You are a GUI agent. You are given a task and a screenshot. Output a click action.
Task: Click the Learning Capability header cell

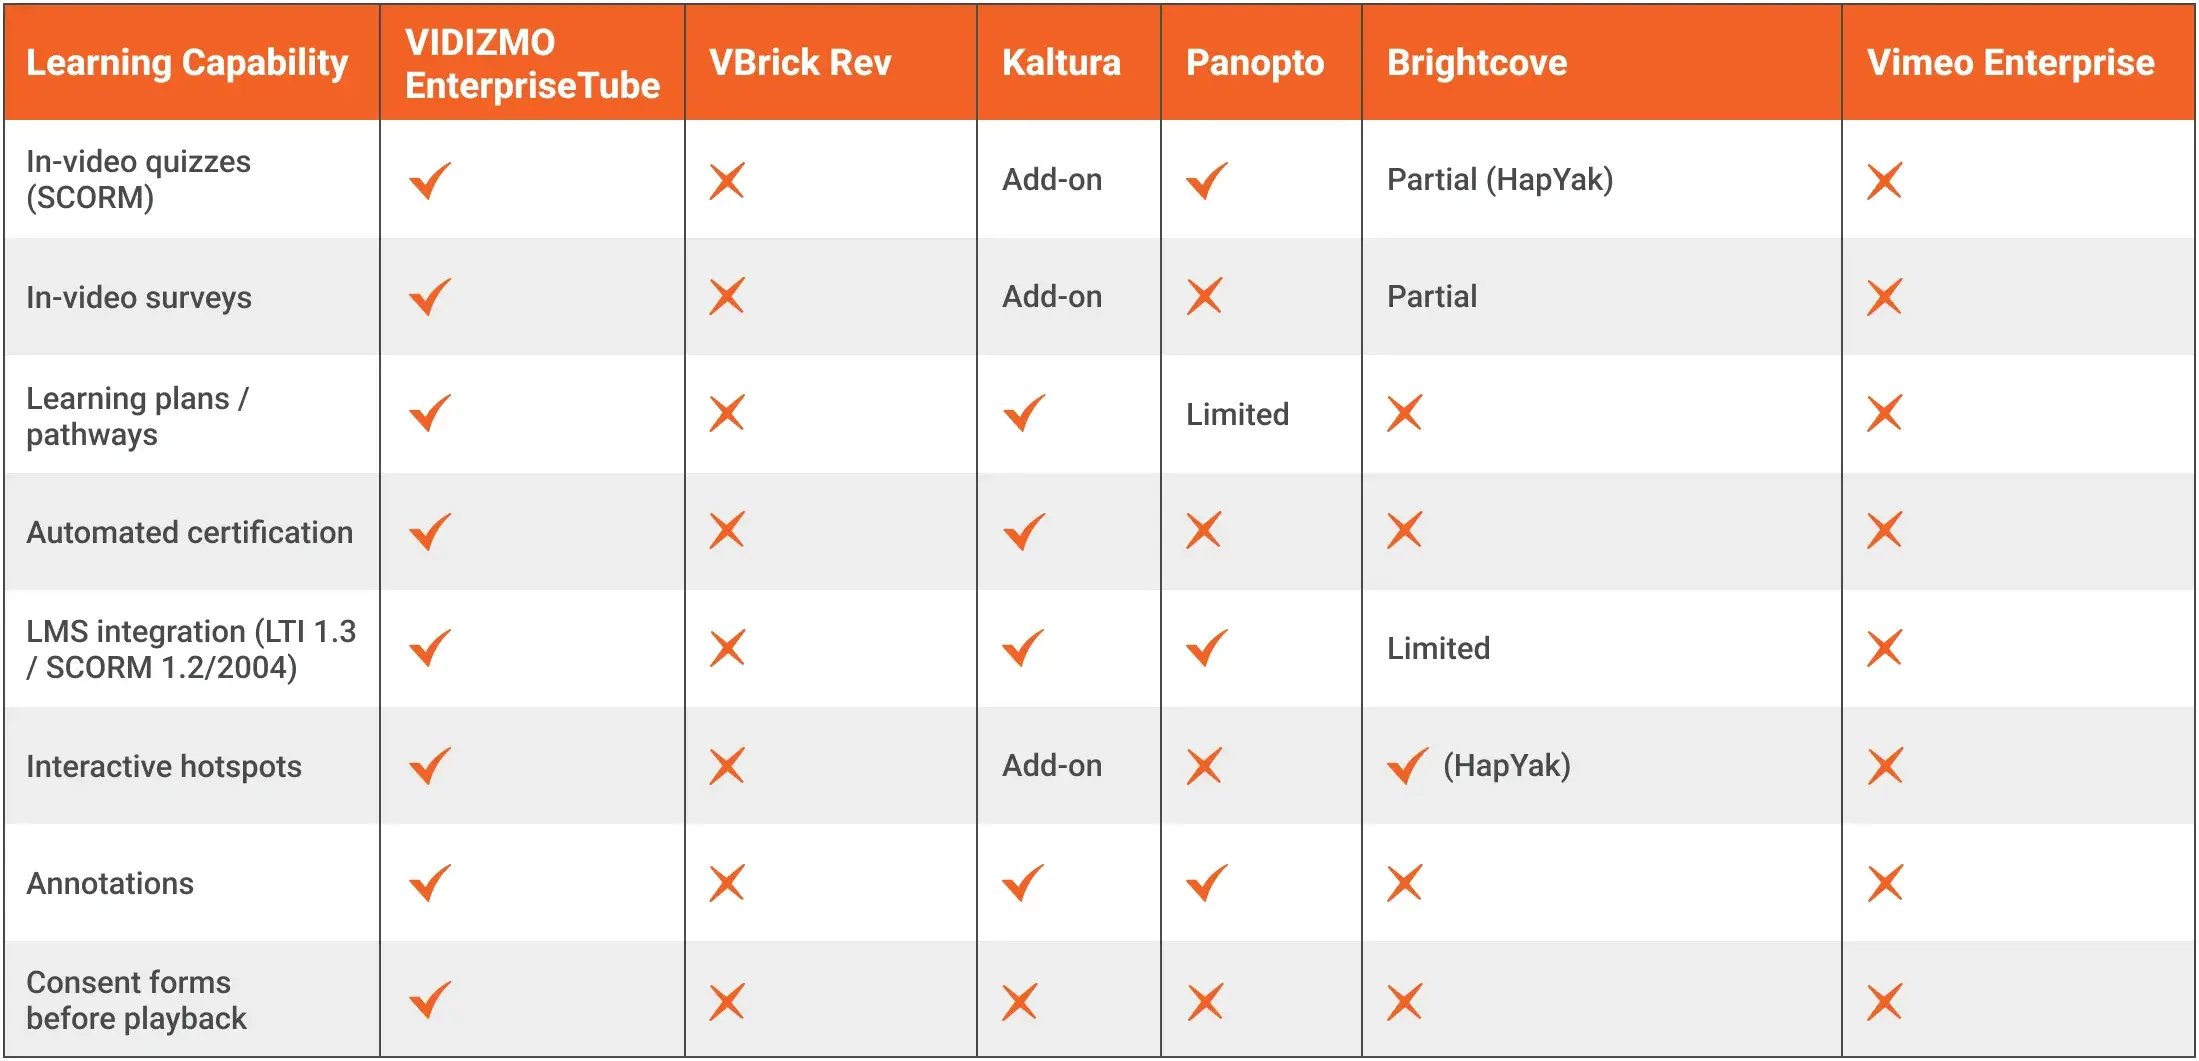[x=187, y=63]
